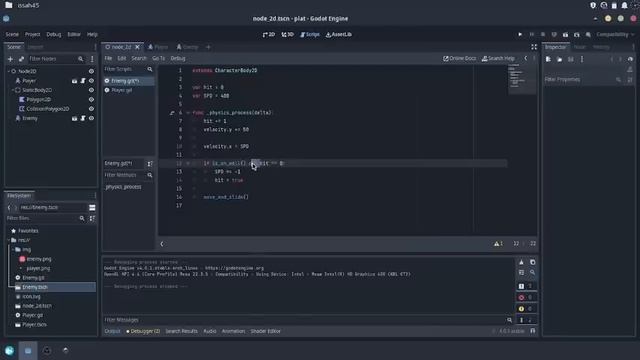Go to previous edited document arrow
This screenshot has height=360, width=640.
526,58
